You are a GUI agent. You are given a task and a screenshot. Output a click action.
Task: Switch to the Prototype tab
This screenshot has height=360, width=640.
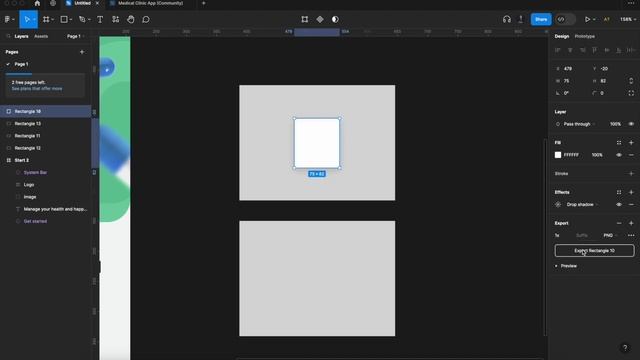[x=584, y=36]
